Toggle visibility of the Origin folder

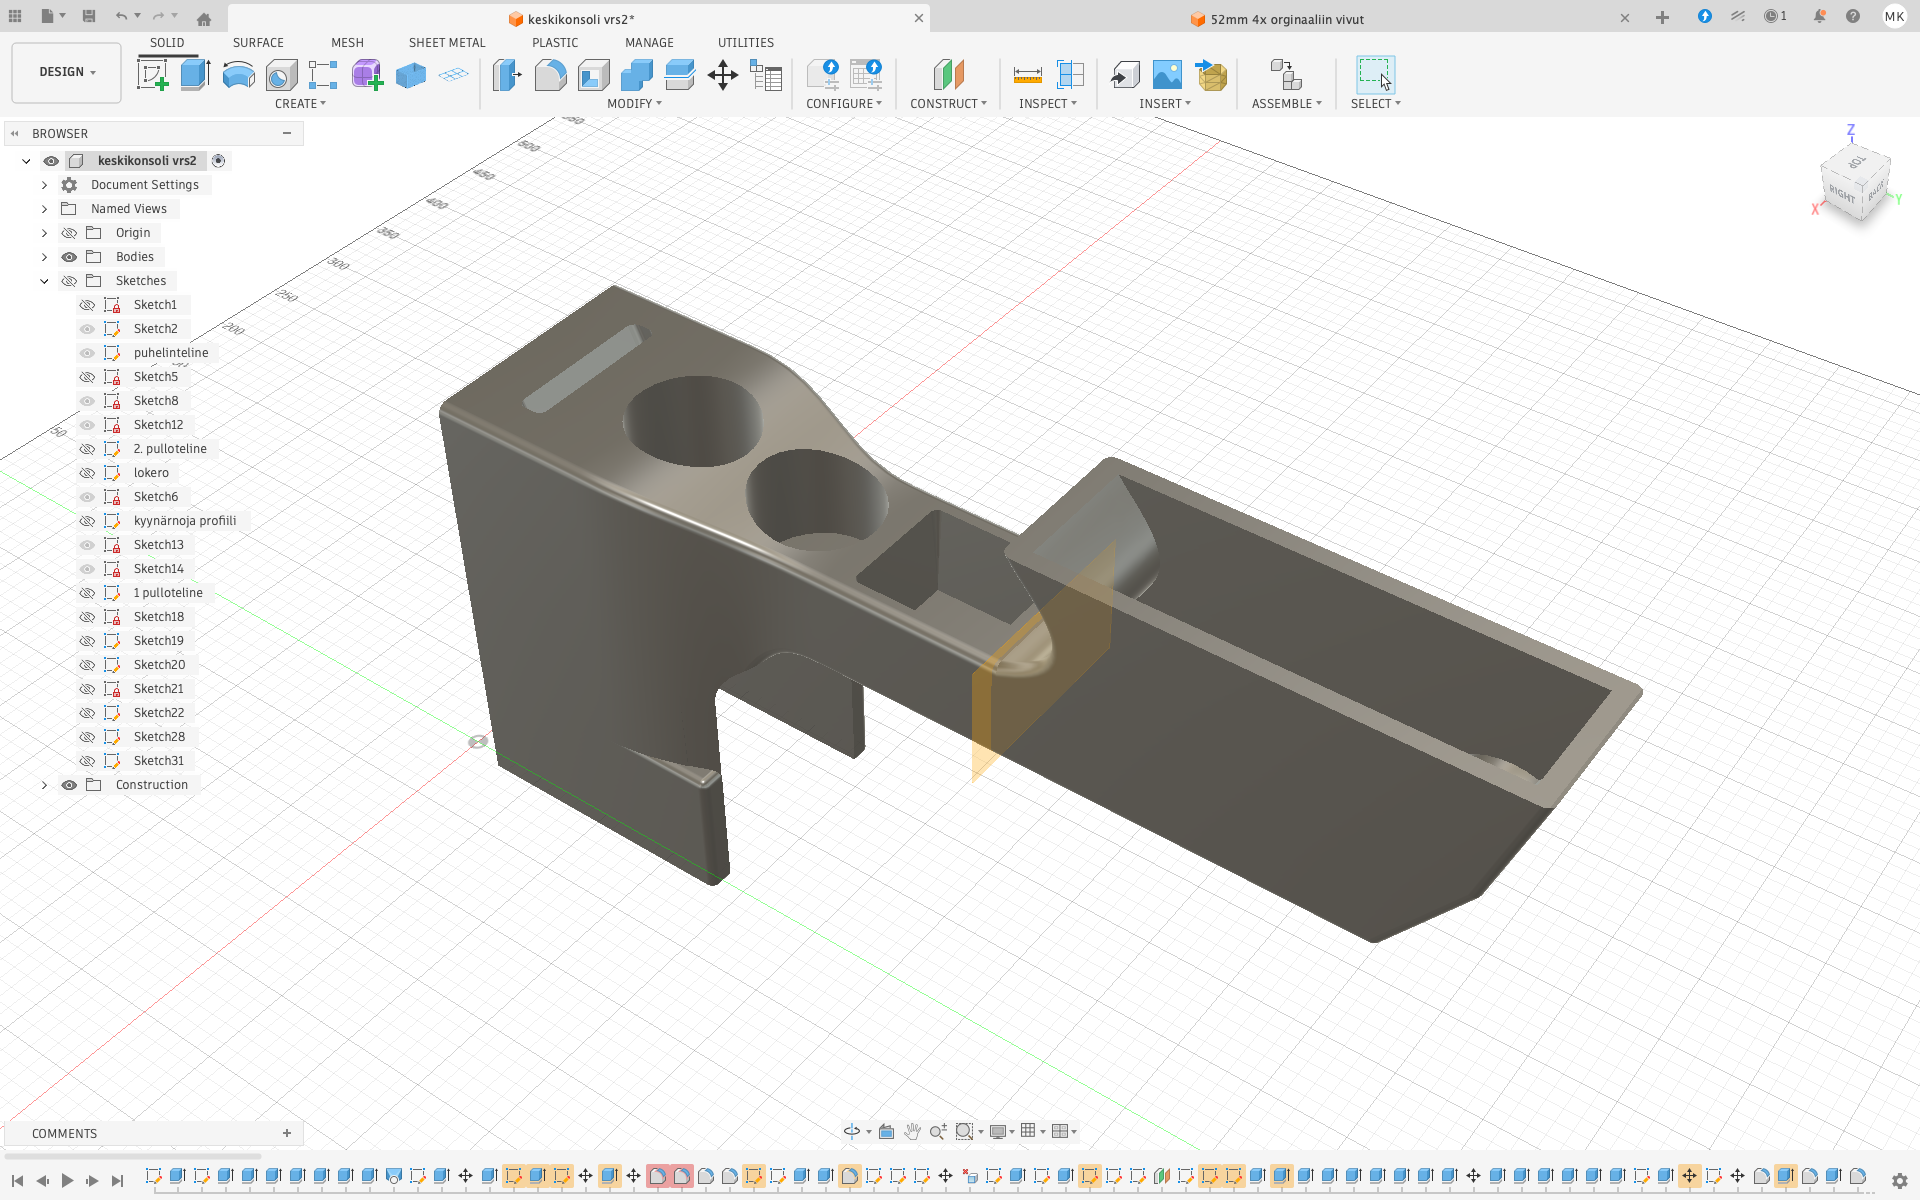pyautogui.click(x=69, y=233)
